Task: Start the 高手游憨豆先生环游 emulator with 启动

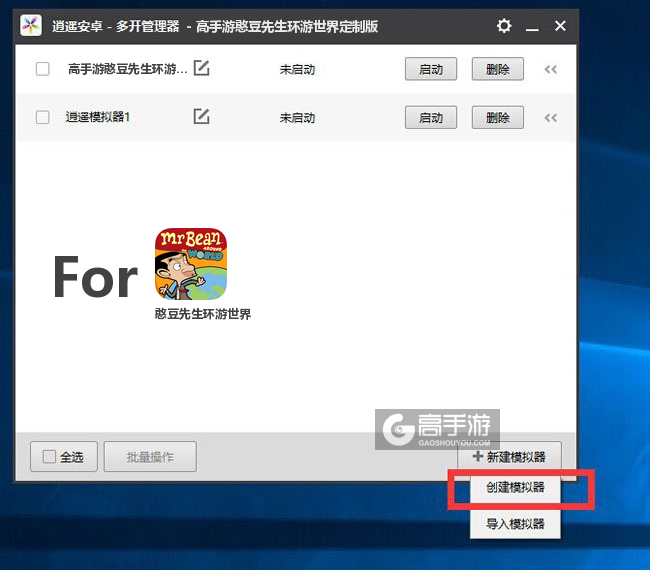Action: pos(431,69)
